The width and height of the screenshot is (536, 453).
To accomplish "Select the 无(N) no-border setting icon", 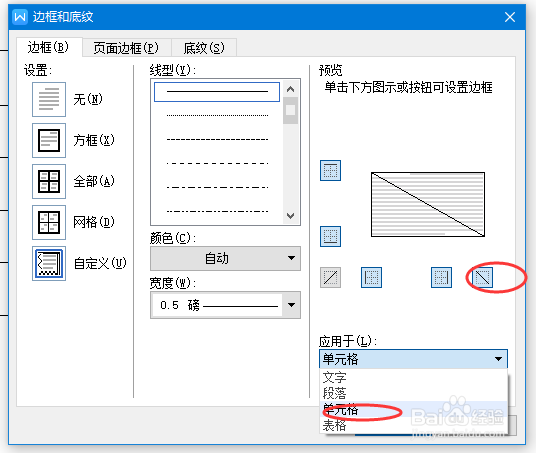I will click(49, 99).
